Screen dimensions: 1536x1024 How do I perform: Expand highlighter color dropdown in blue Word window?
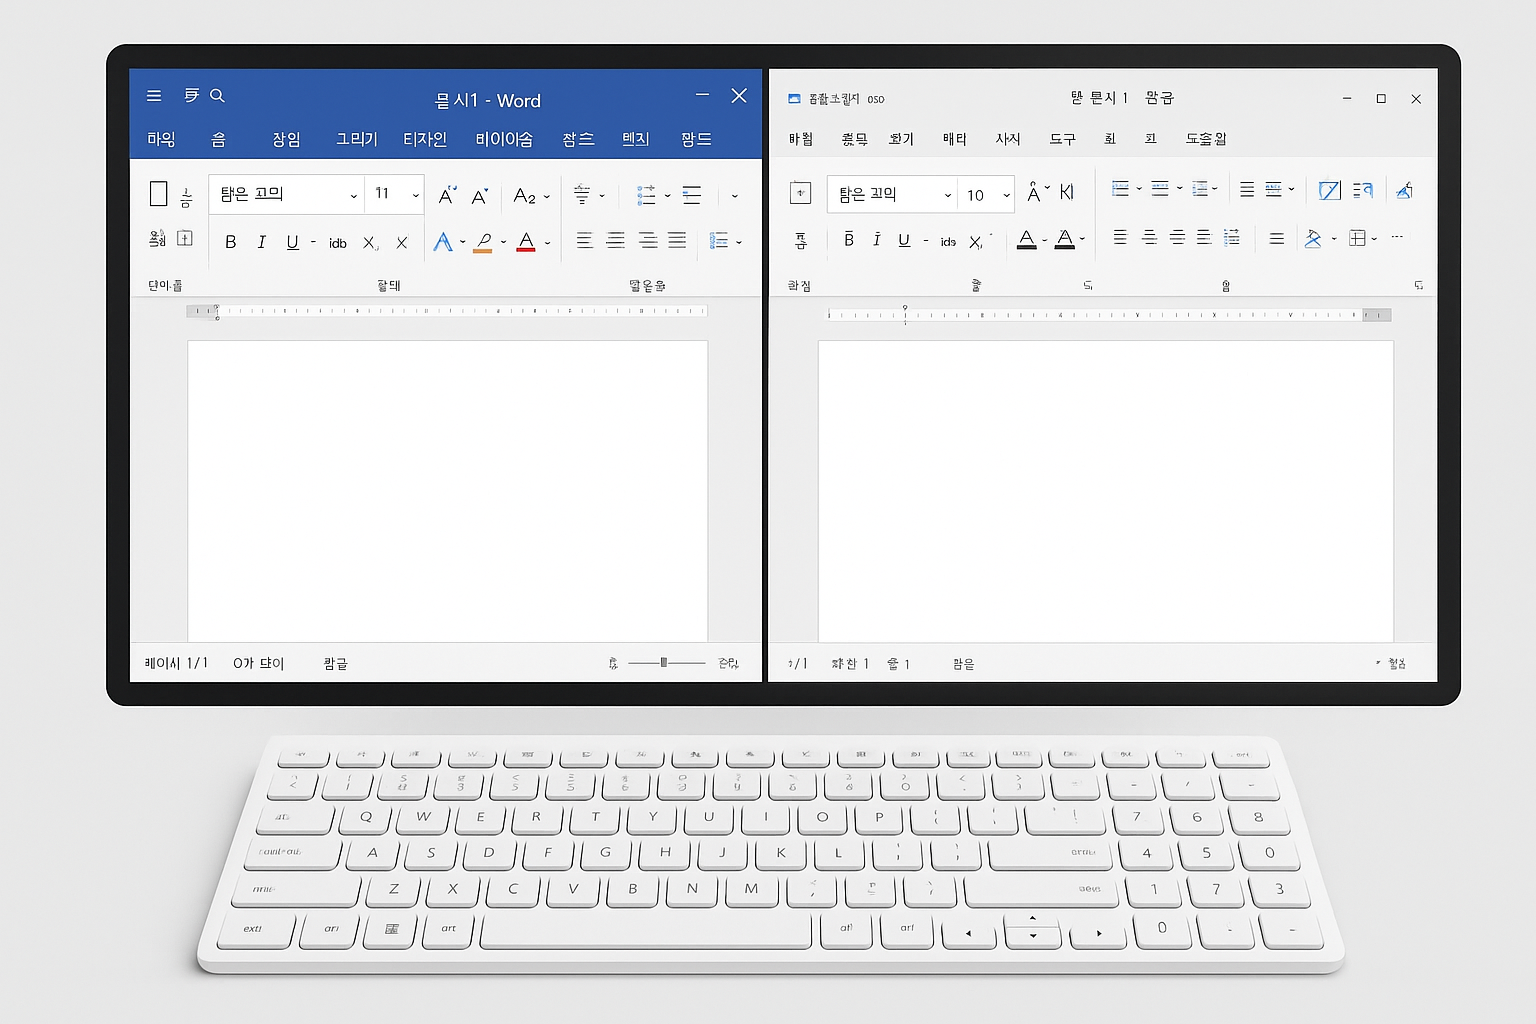503,242
